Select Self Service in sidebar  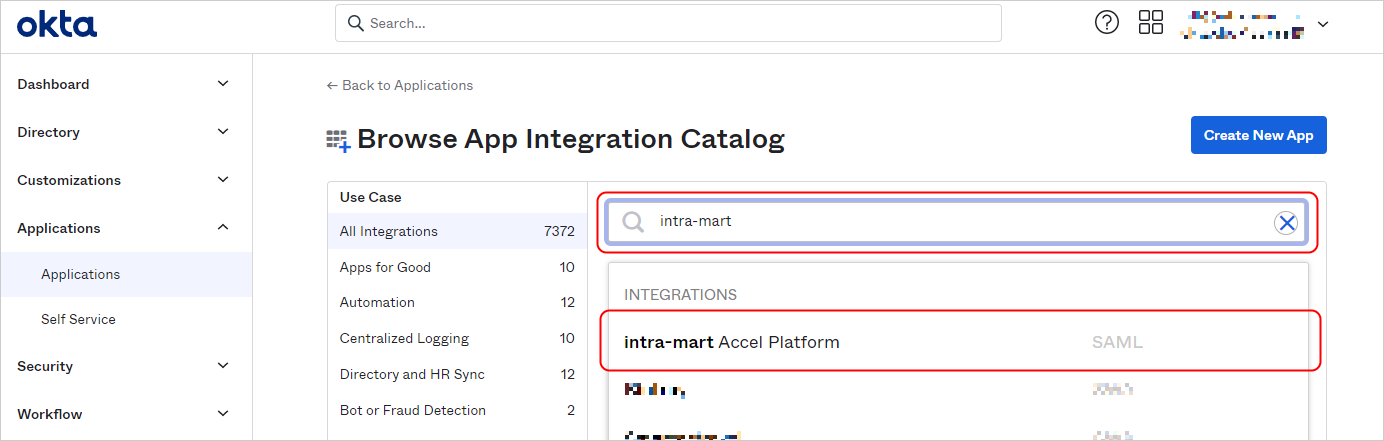pos(78,319)
